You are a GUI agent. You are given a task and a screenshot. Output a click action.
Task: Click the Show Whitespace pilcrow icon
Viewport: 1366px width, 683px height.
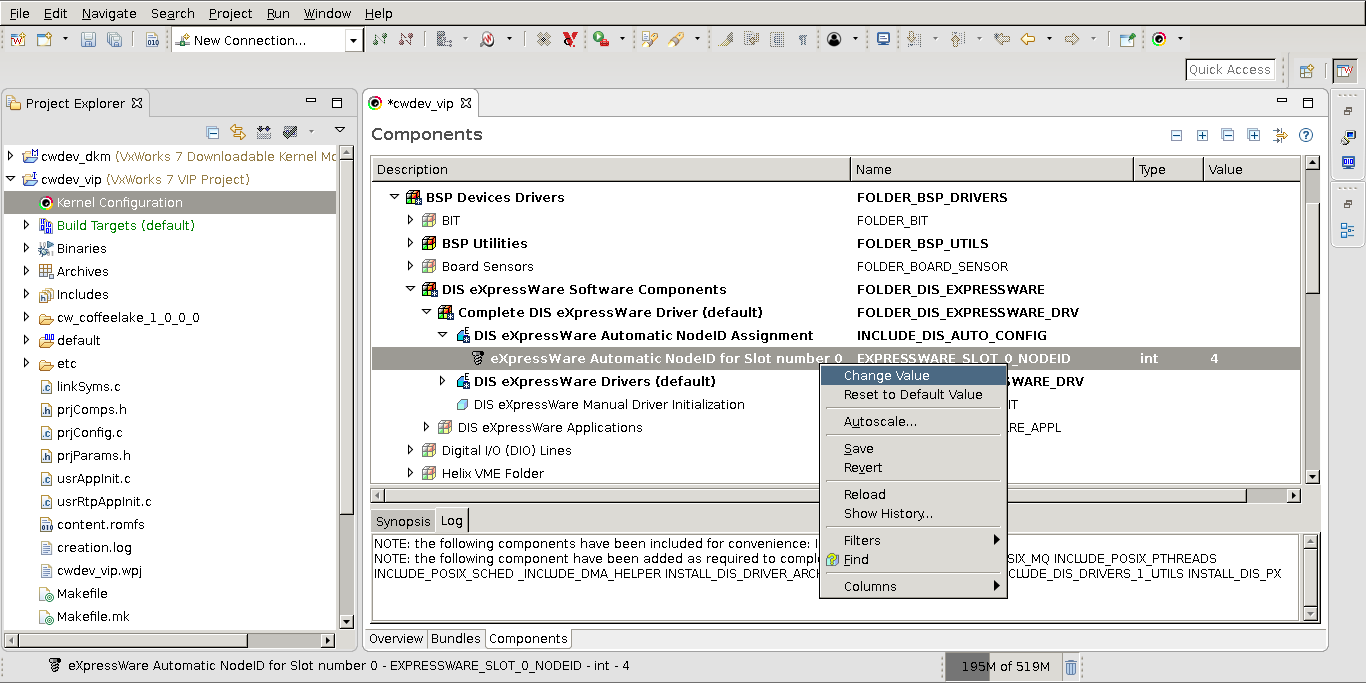(x=802, y=40)
